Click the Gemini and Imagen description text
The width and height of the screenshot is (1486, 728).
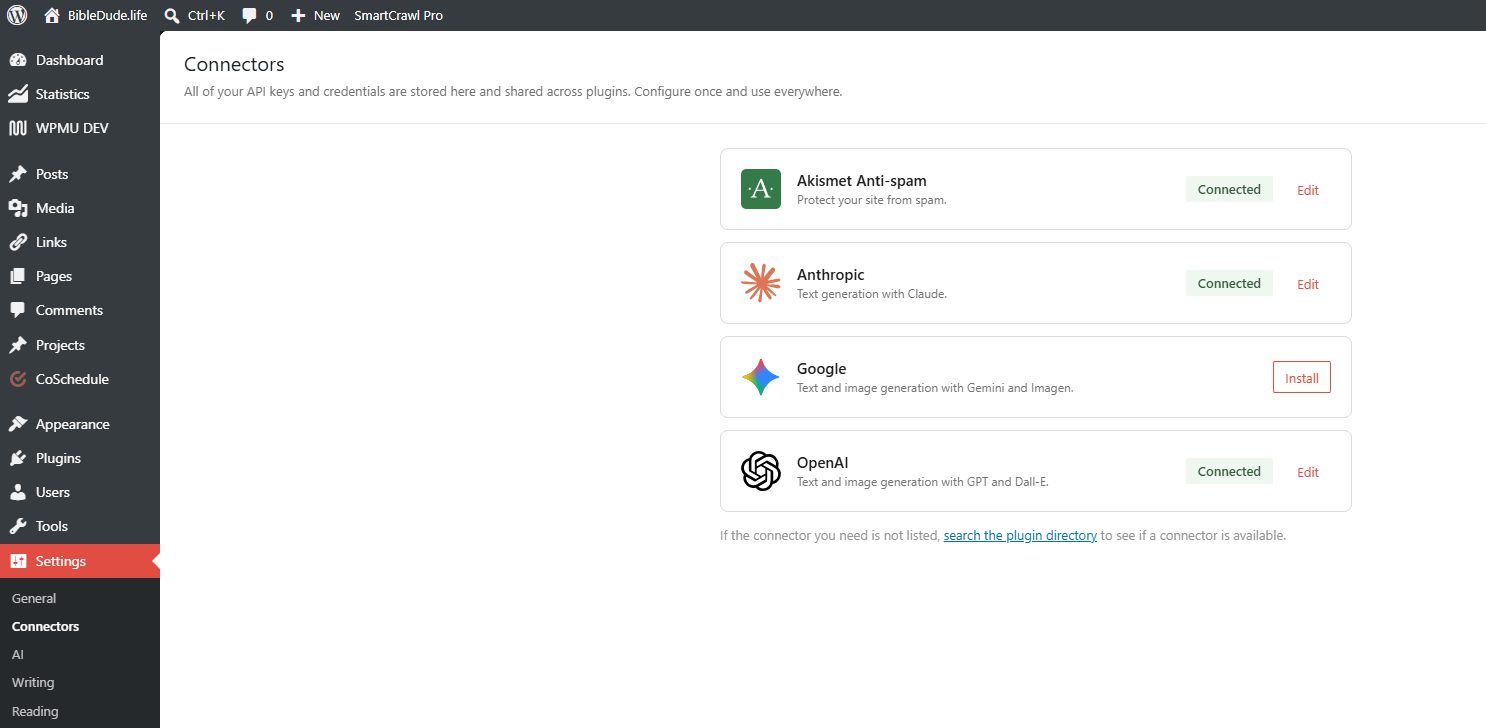click(935, 388)
